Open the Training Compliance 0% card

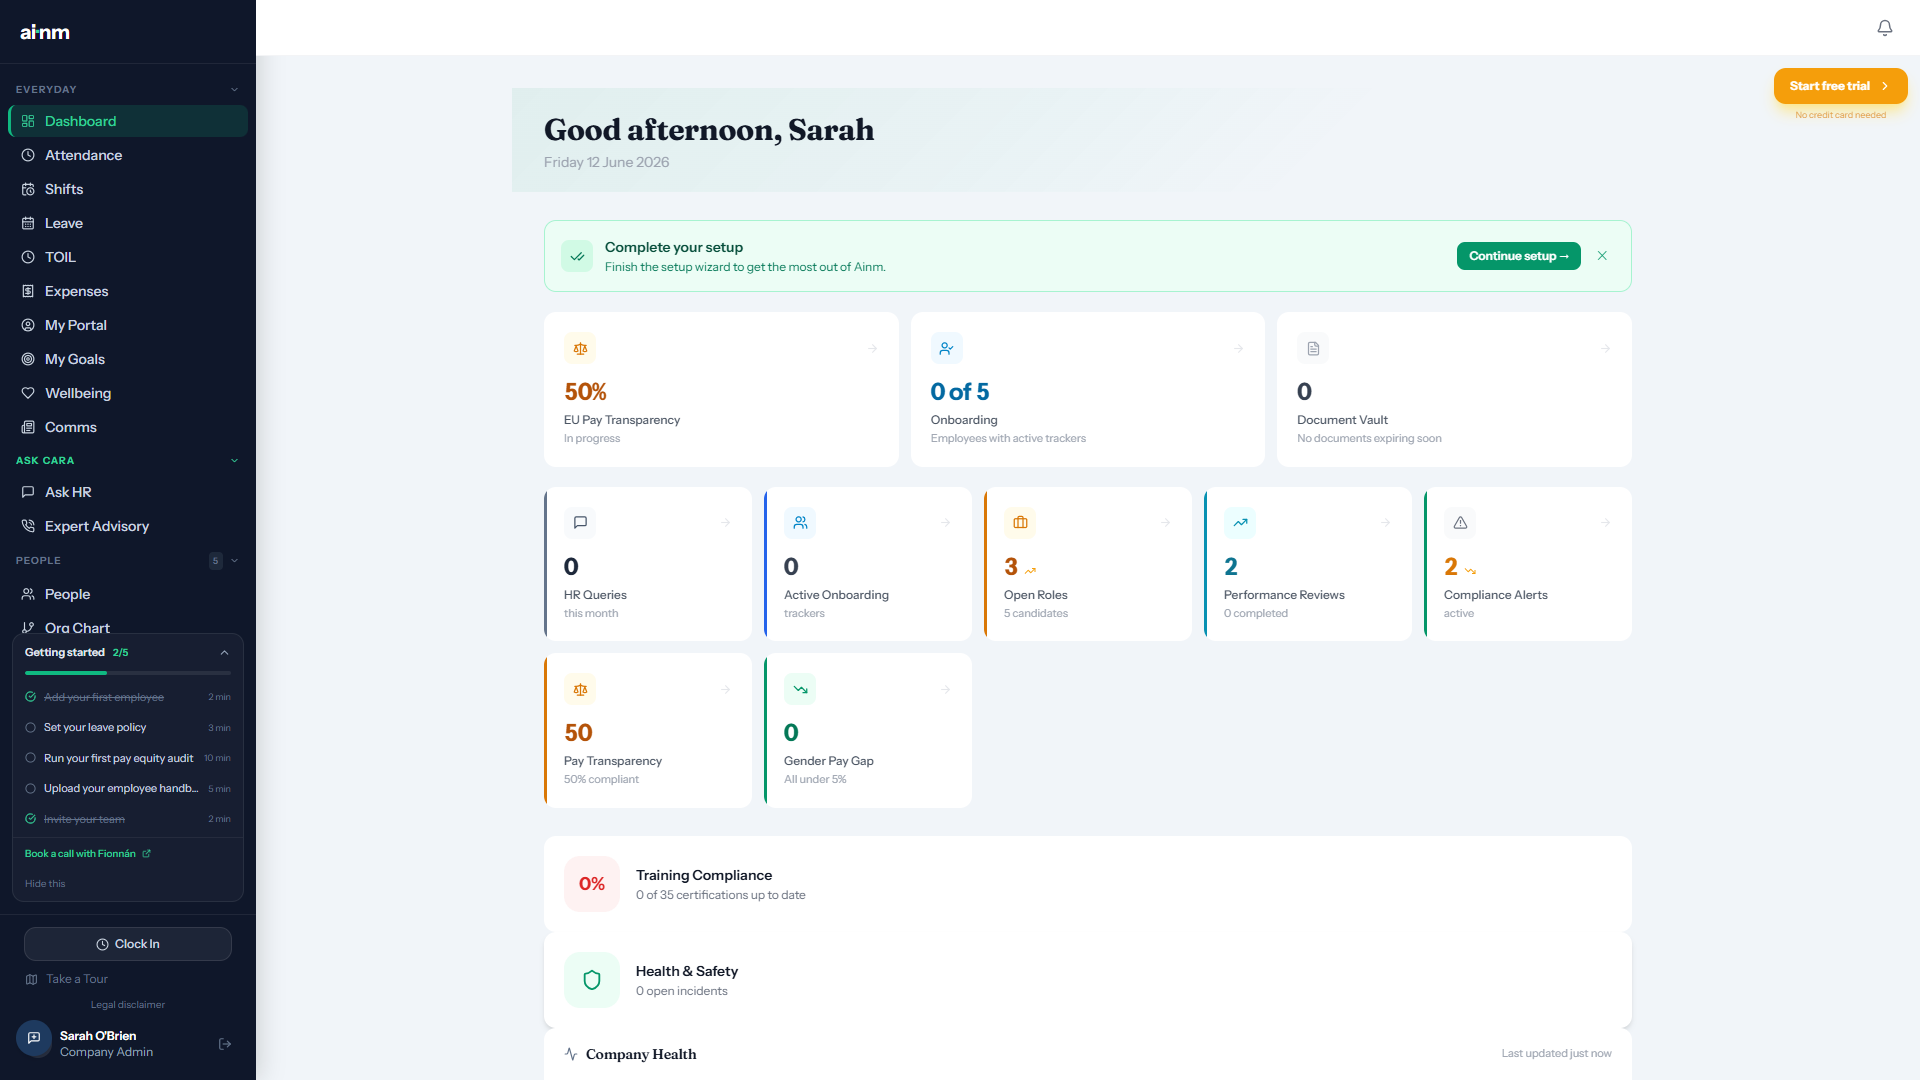pos(1087,884)
